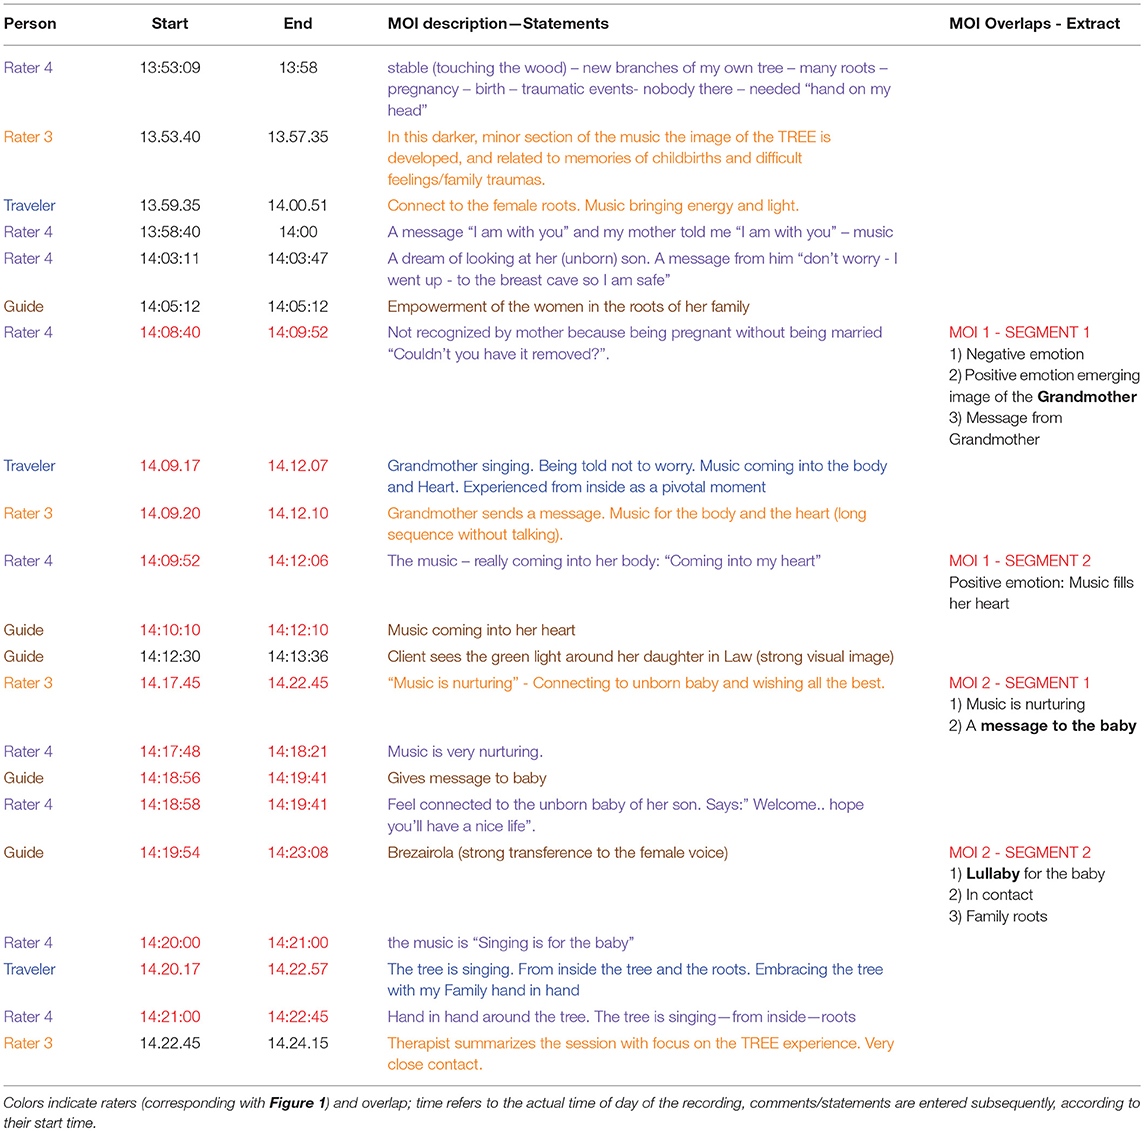Image resolution: width=1144 pixels, height=1131 pixels.
Task: Select red start time 14:18:56
Action: [x=170, y=779]
